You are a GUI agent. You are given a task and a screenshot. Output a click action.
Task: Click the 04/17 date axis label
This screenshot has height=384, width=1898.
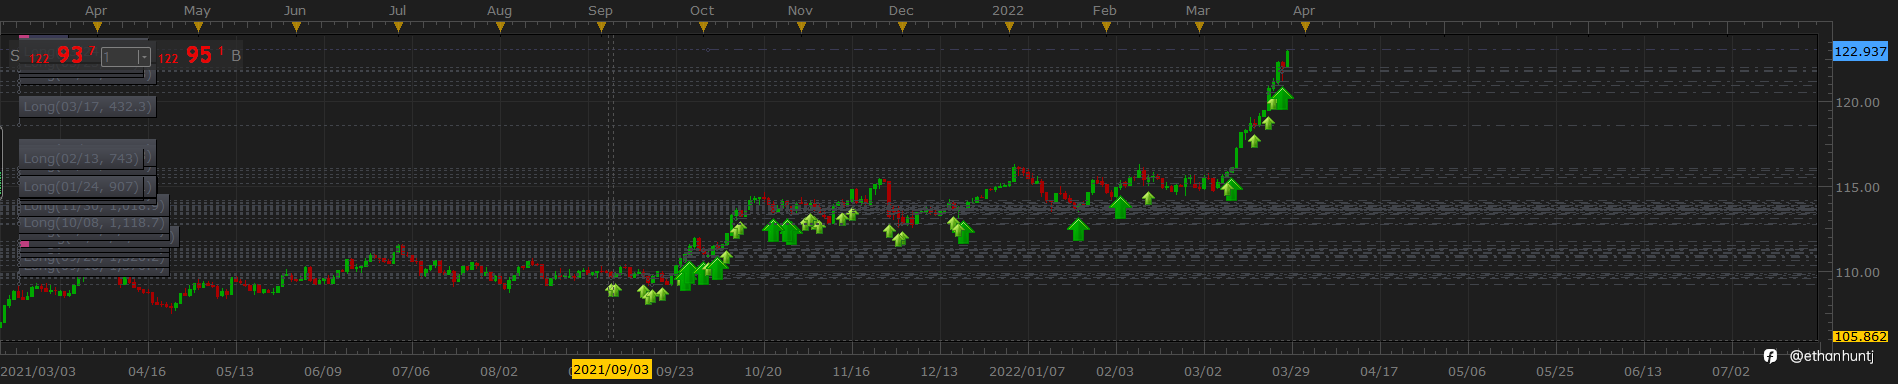pos(1379,371)
